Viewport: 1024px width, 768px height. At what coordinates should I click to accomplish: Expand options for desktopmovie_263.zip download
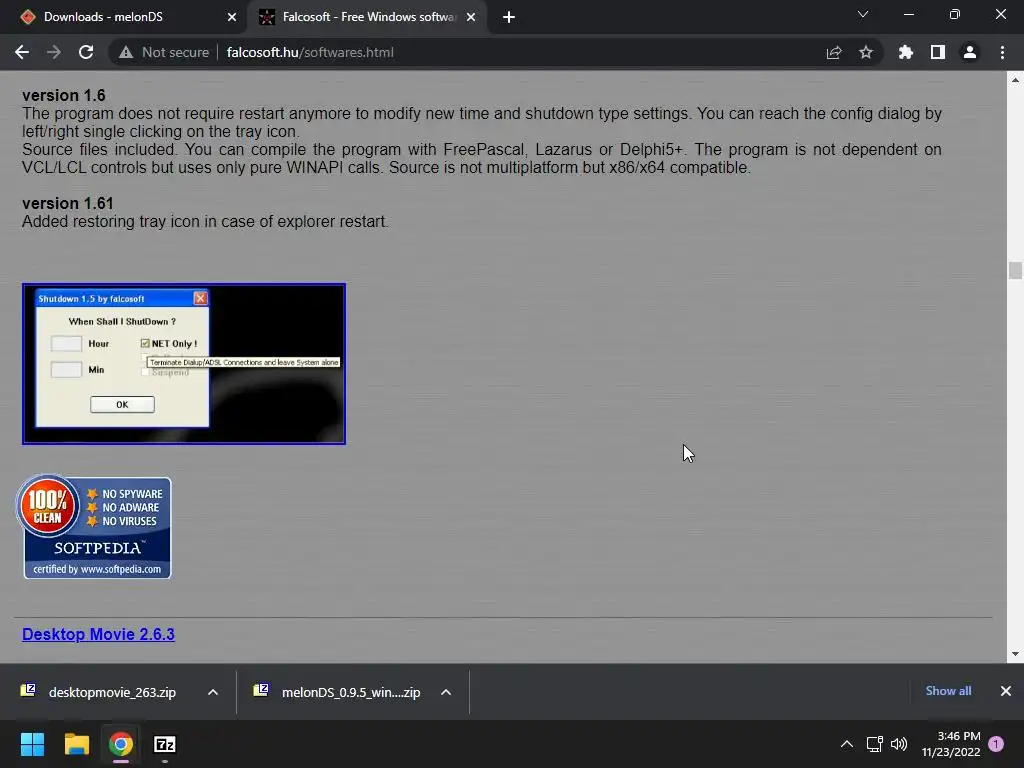pos(213,692)
